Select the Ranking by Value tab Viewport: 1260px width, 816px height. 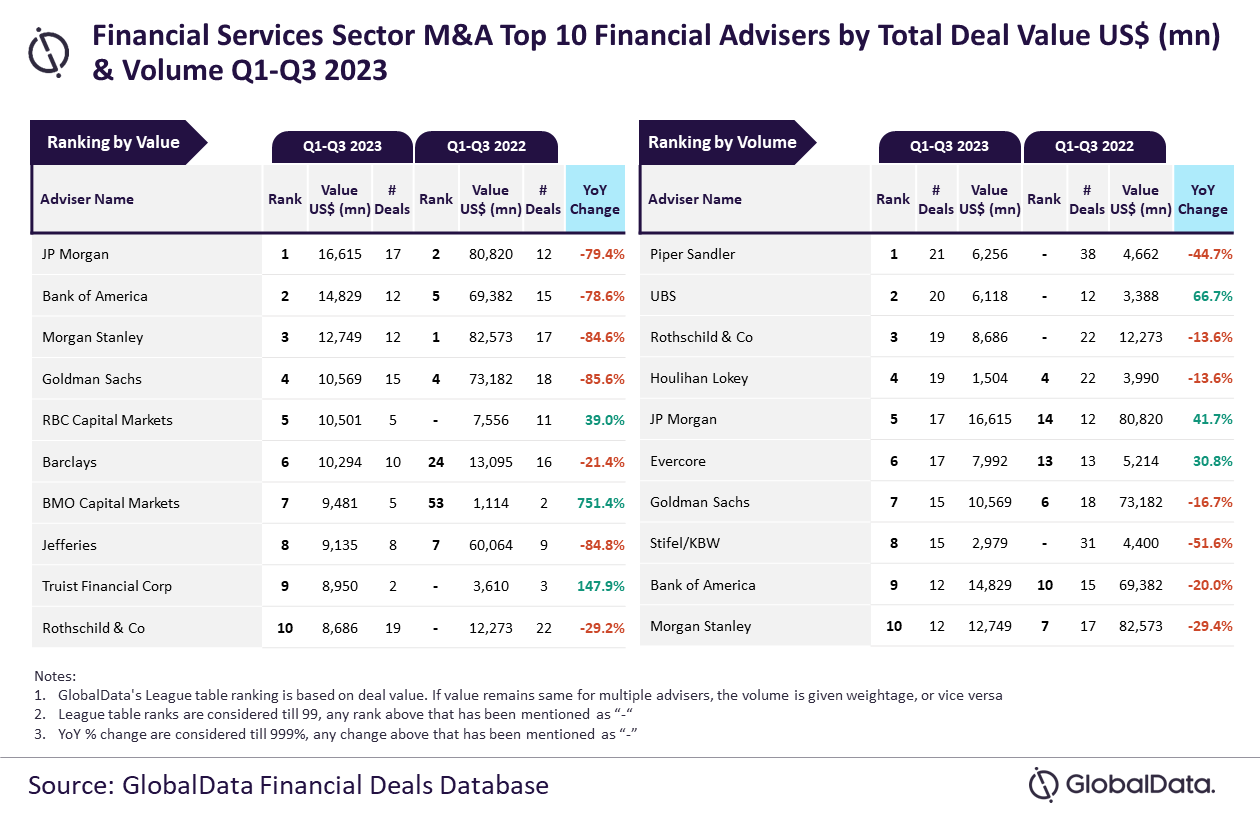(x=114, y=142)
